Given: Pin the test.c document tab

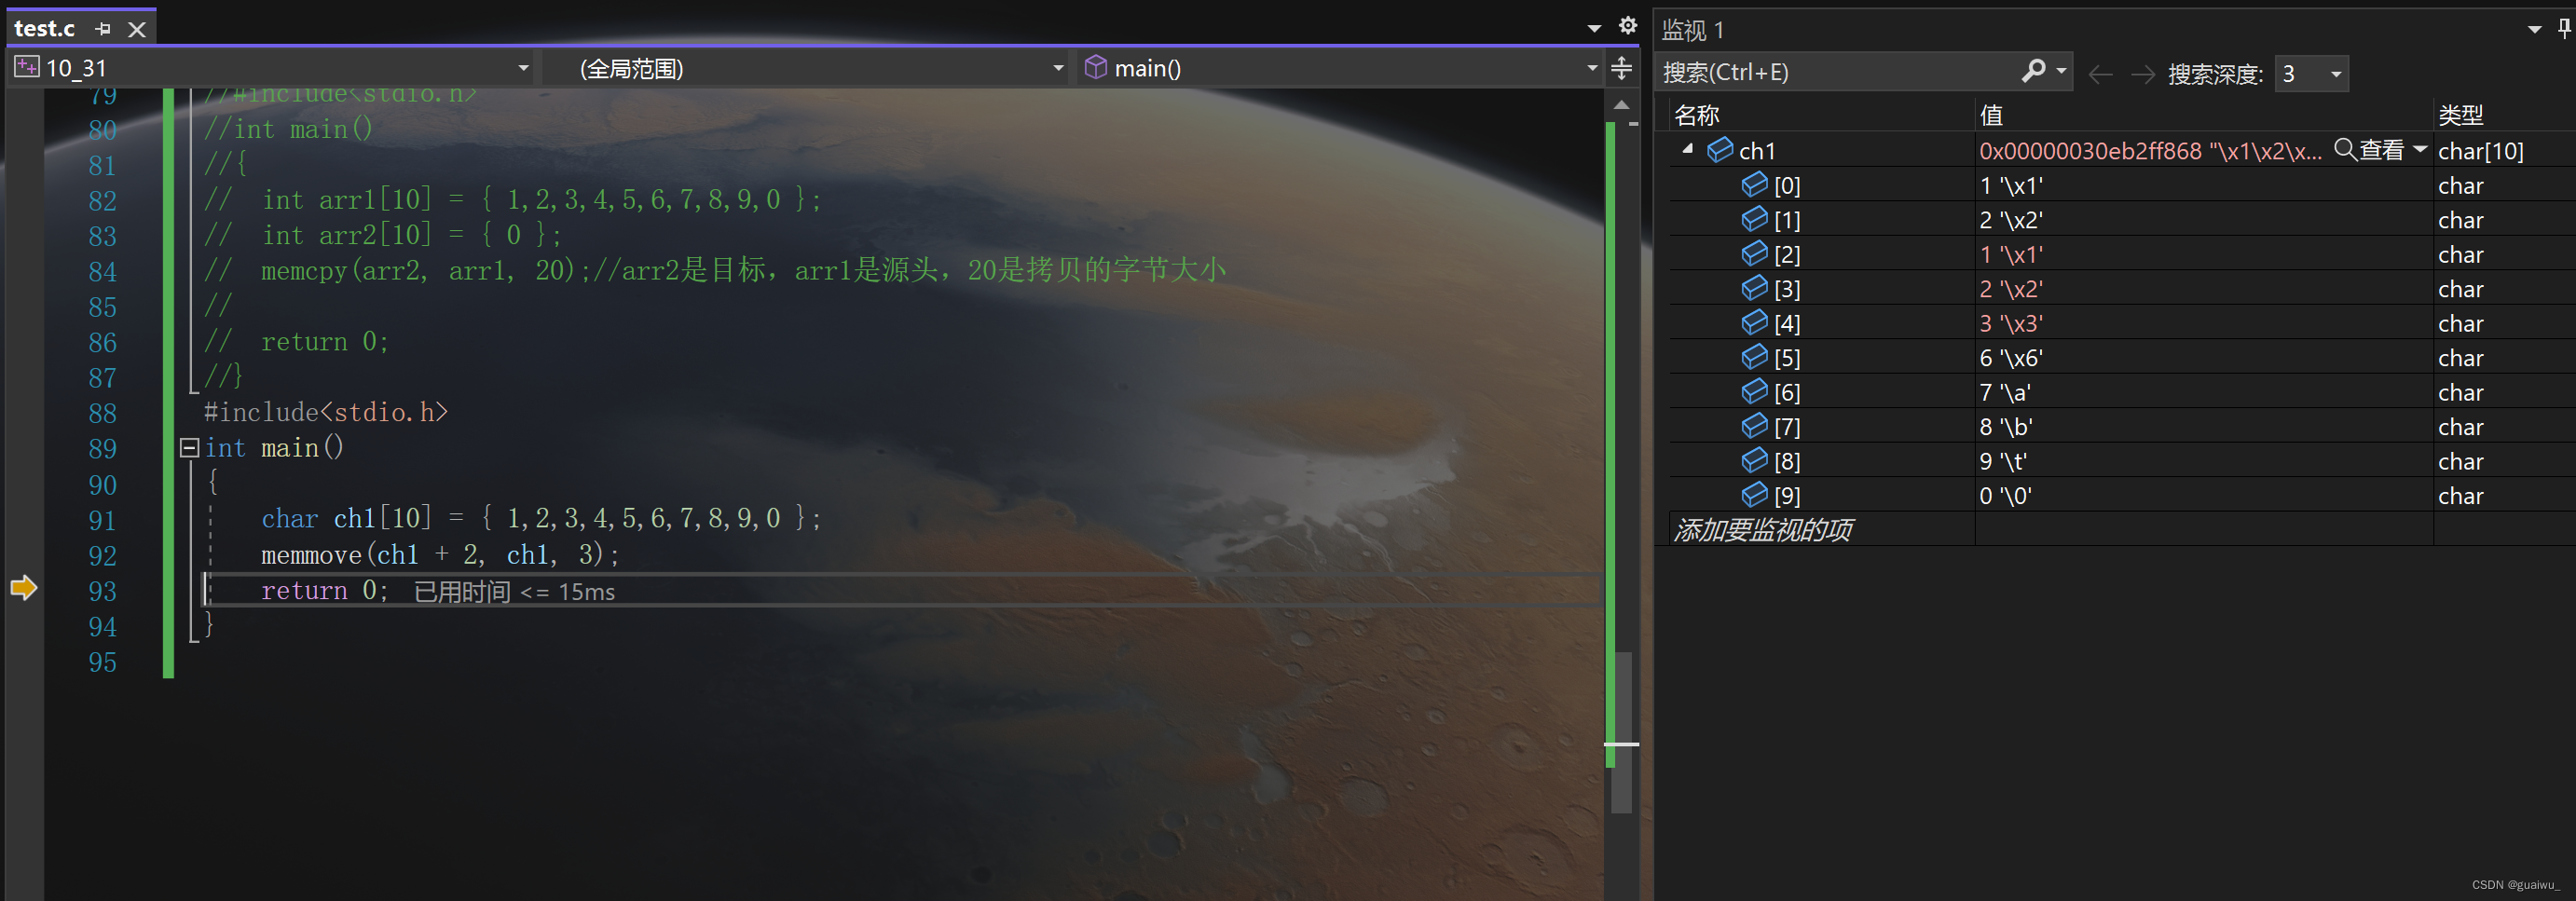Looking at the screenshot, I should tap(103, 29).
